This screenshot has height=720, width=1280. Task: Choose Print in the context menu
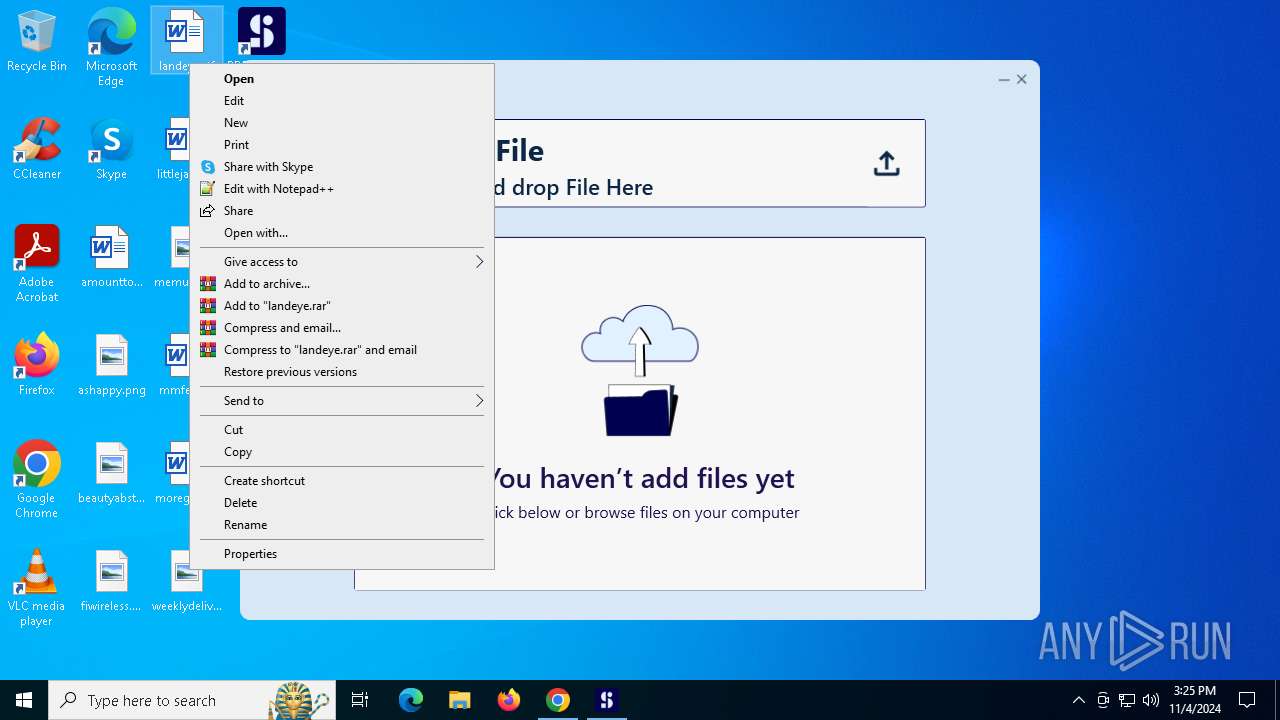click(x=342, y=145)
